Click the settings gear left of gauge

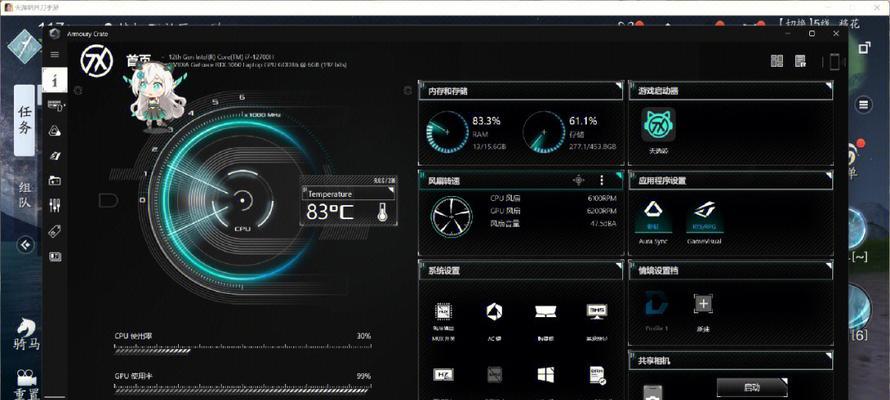point(78,91)
